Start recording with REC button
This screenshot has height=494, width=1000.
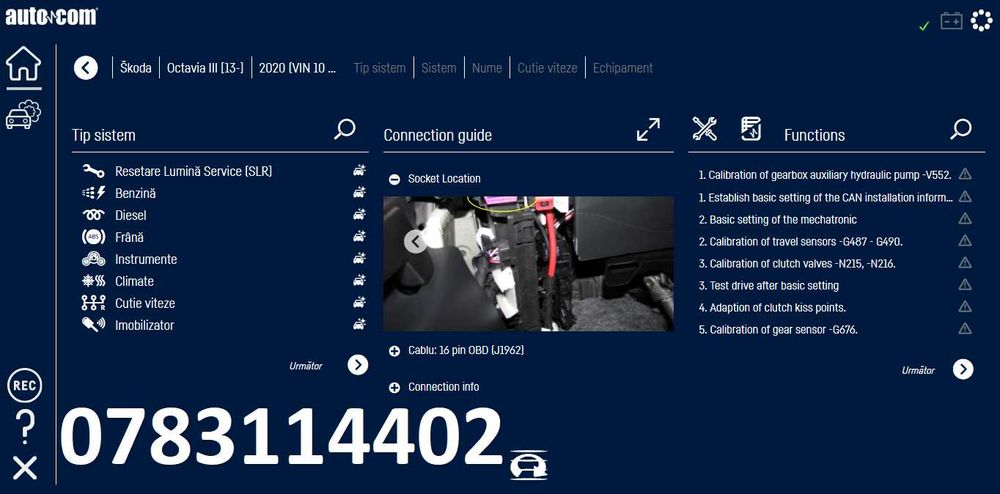click(25, 386)
